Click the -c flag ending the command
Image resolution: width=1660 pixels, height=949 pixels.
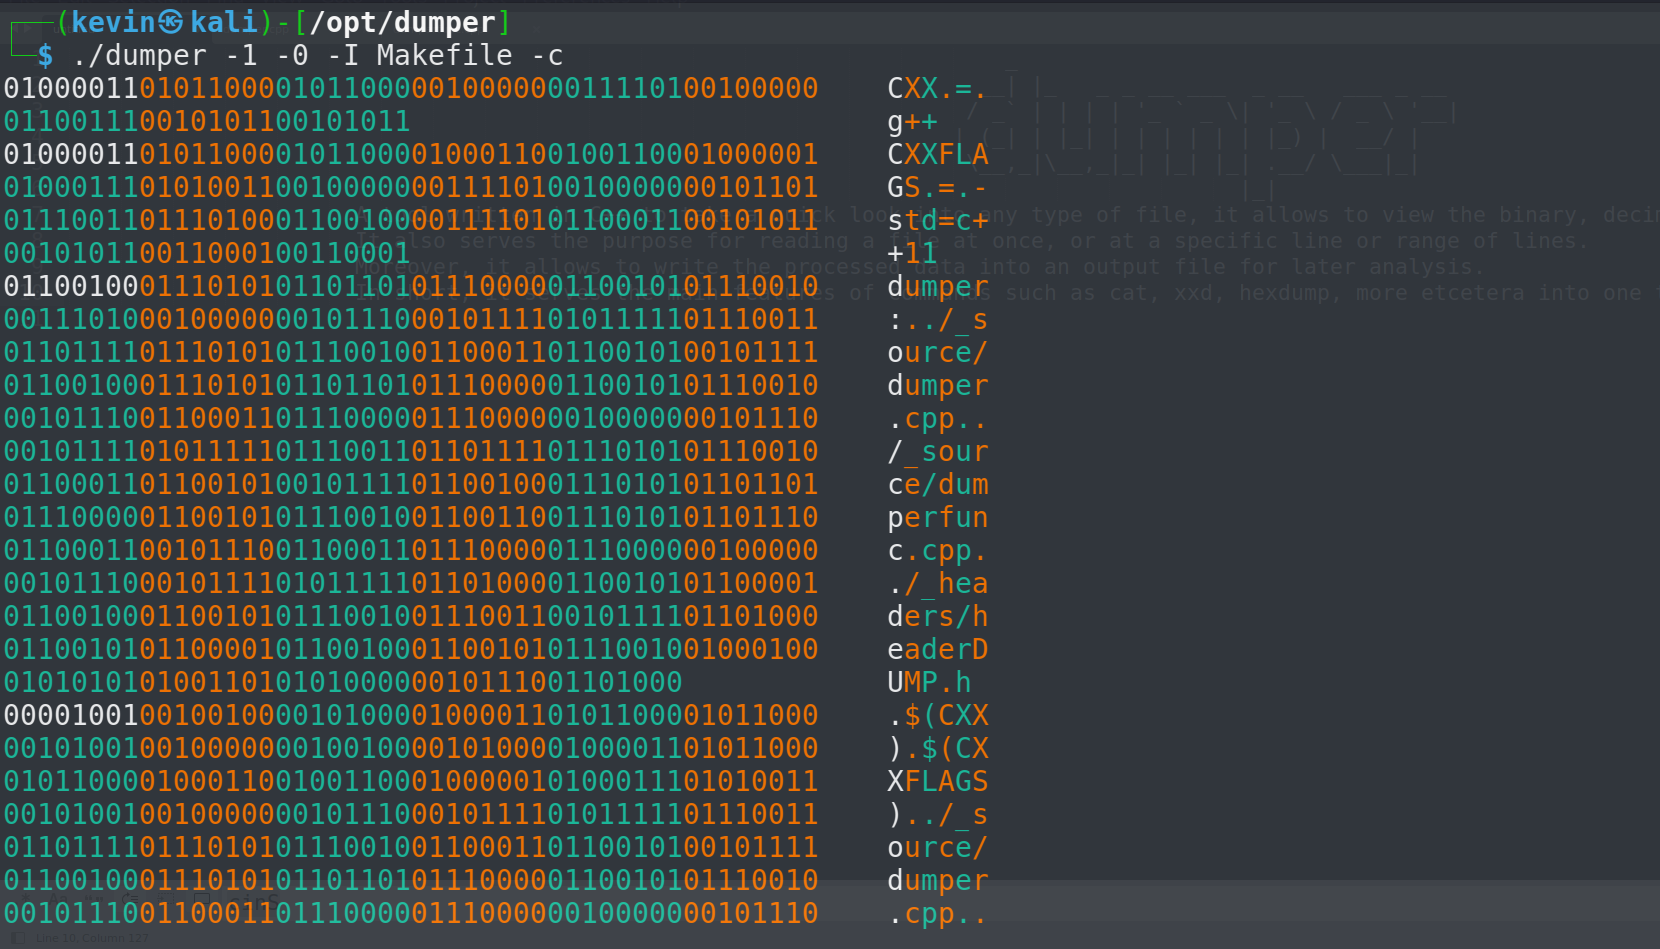click(x=547, y=55)
